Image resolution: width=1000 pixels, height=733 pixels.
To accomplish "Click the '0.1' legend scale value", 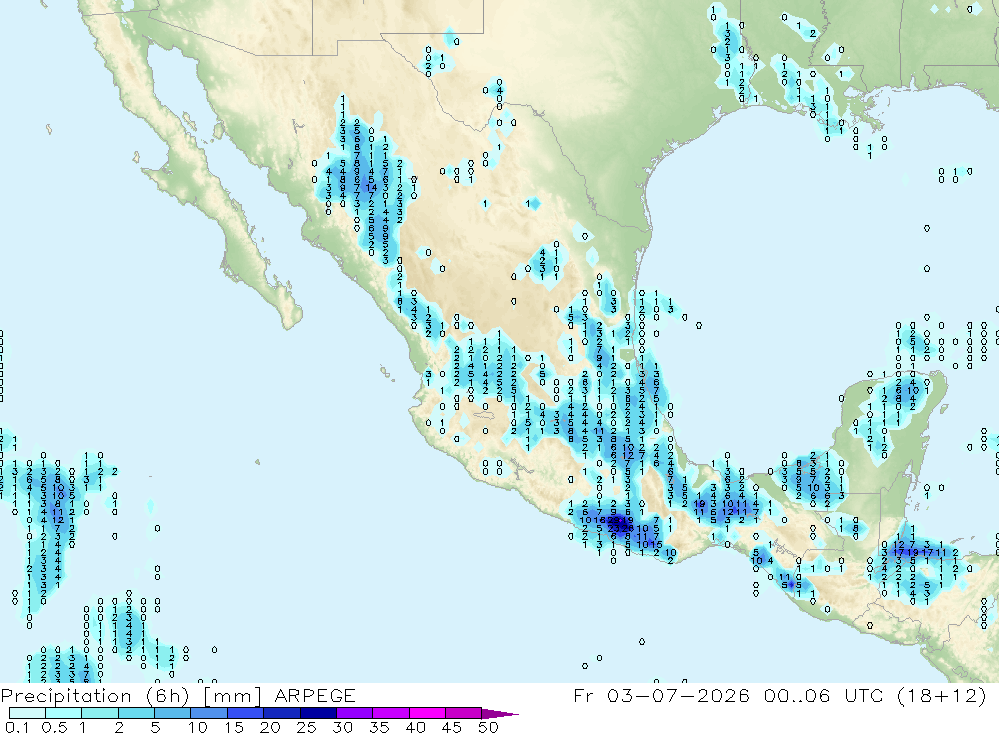I will (x=17, y=727).
